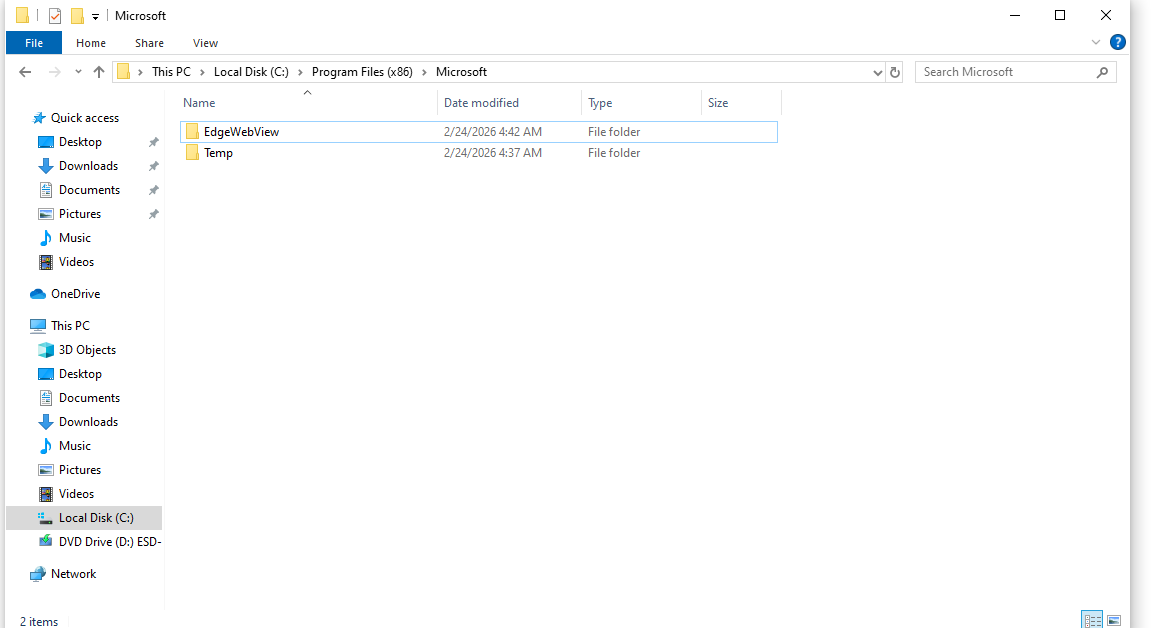Viewport: 1156px width, 628px height.
Task: Expand the chevron after Program Files (x86) breadcrumb
Action: pos(424,72)
